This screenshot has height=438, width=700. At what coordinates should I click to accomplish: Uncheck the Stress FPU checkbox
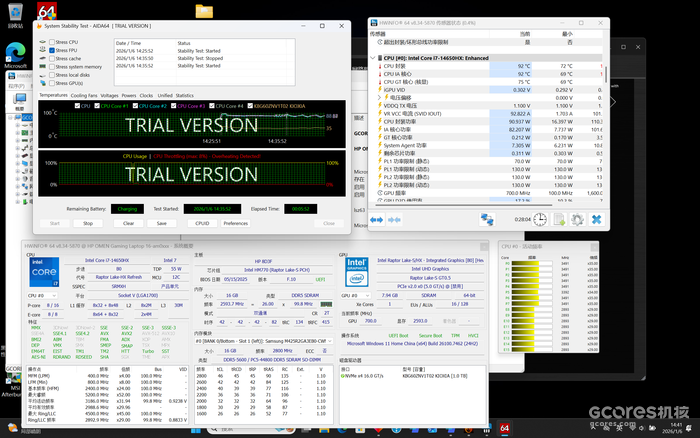click(52, 50)
